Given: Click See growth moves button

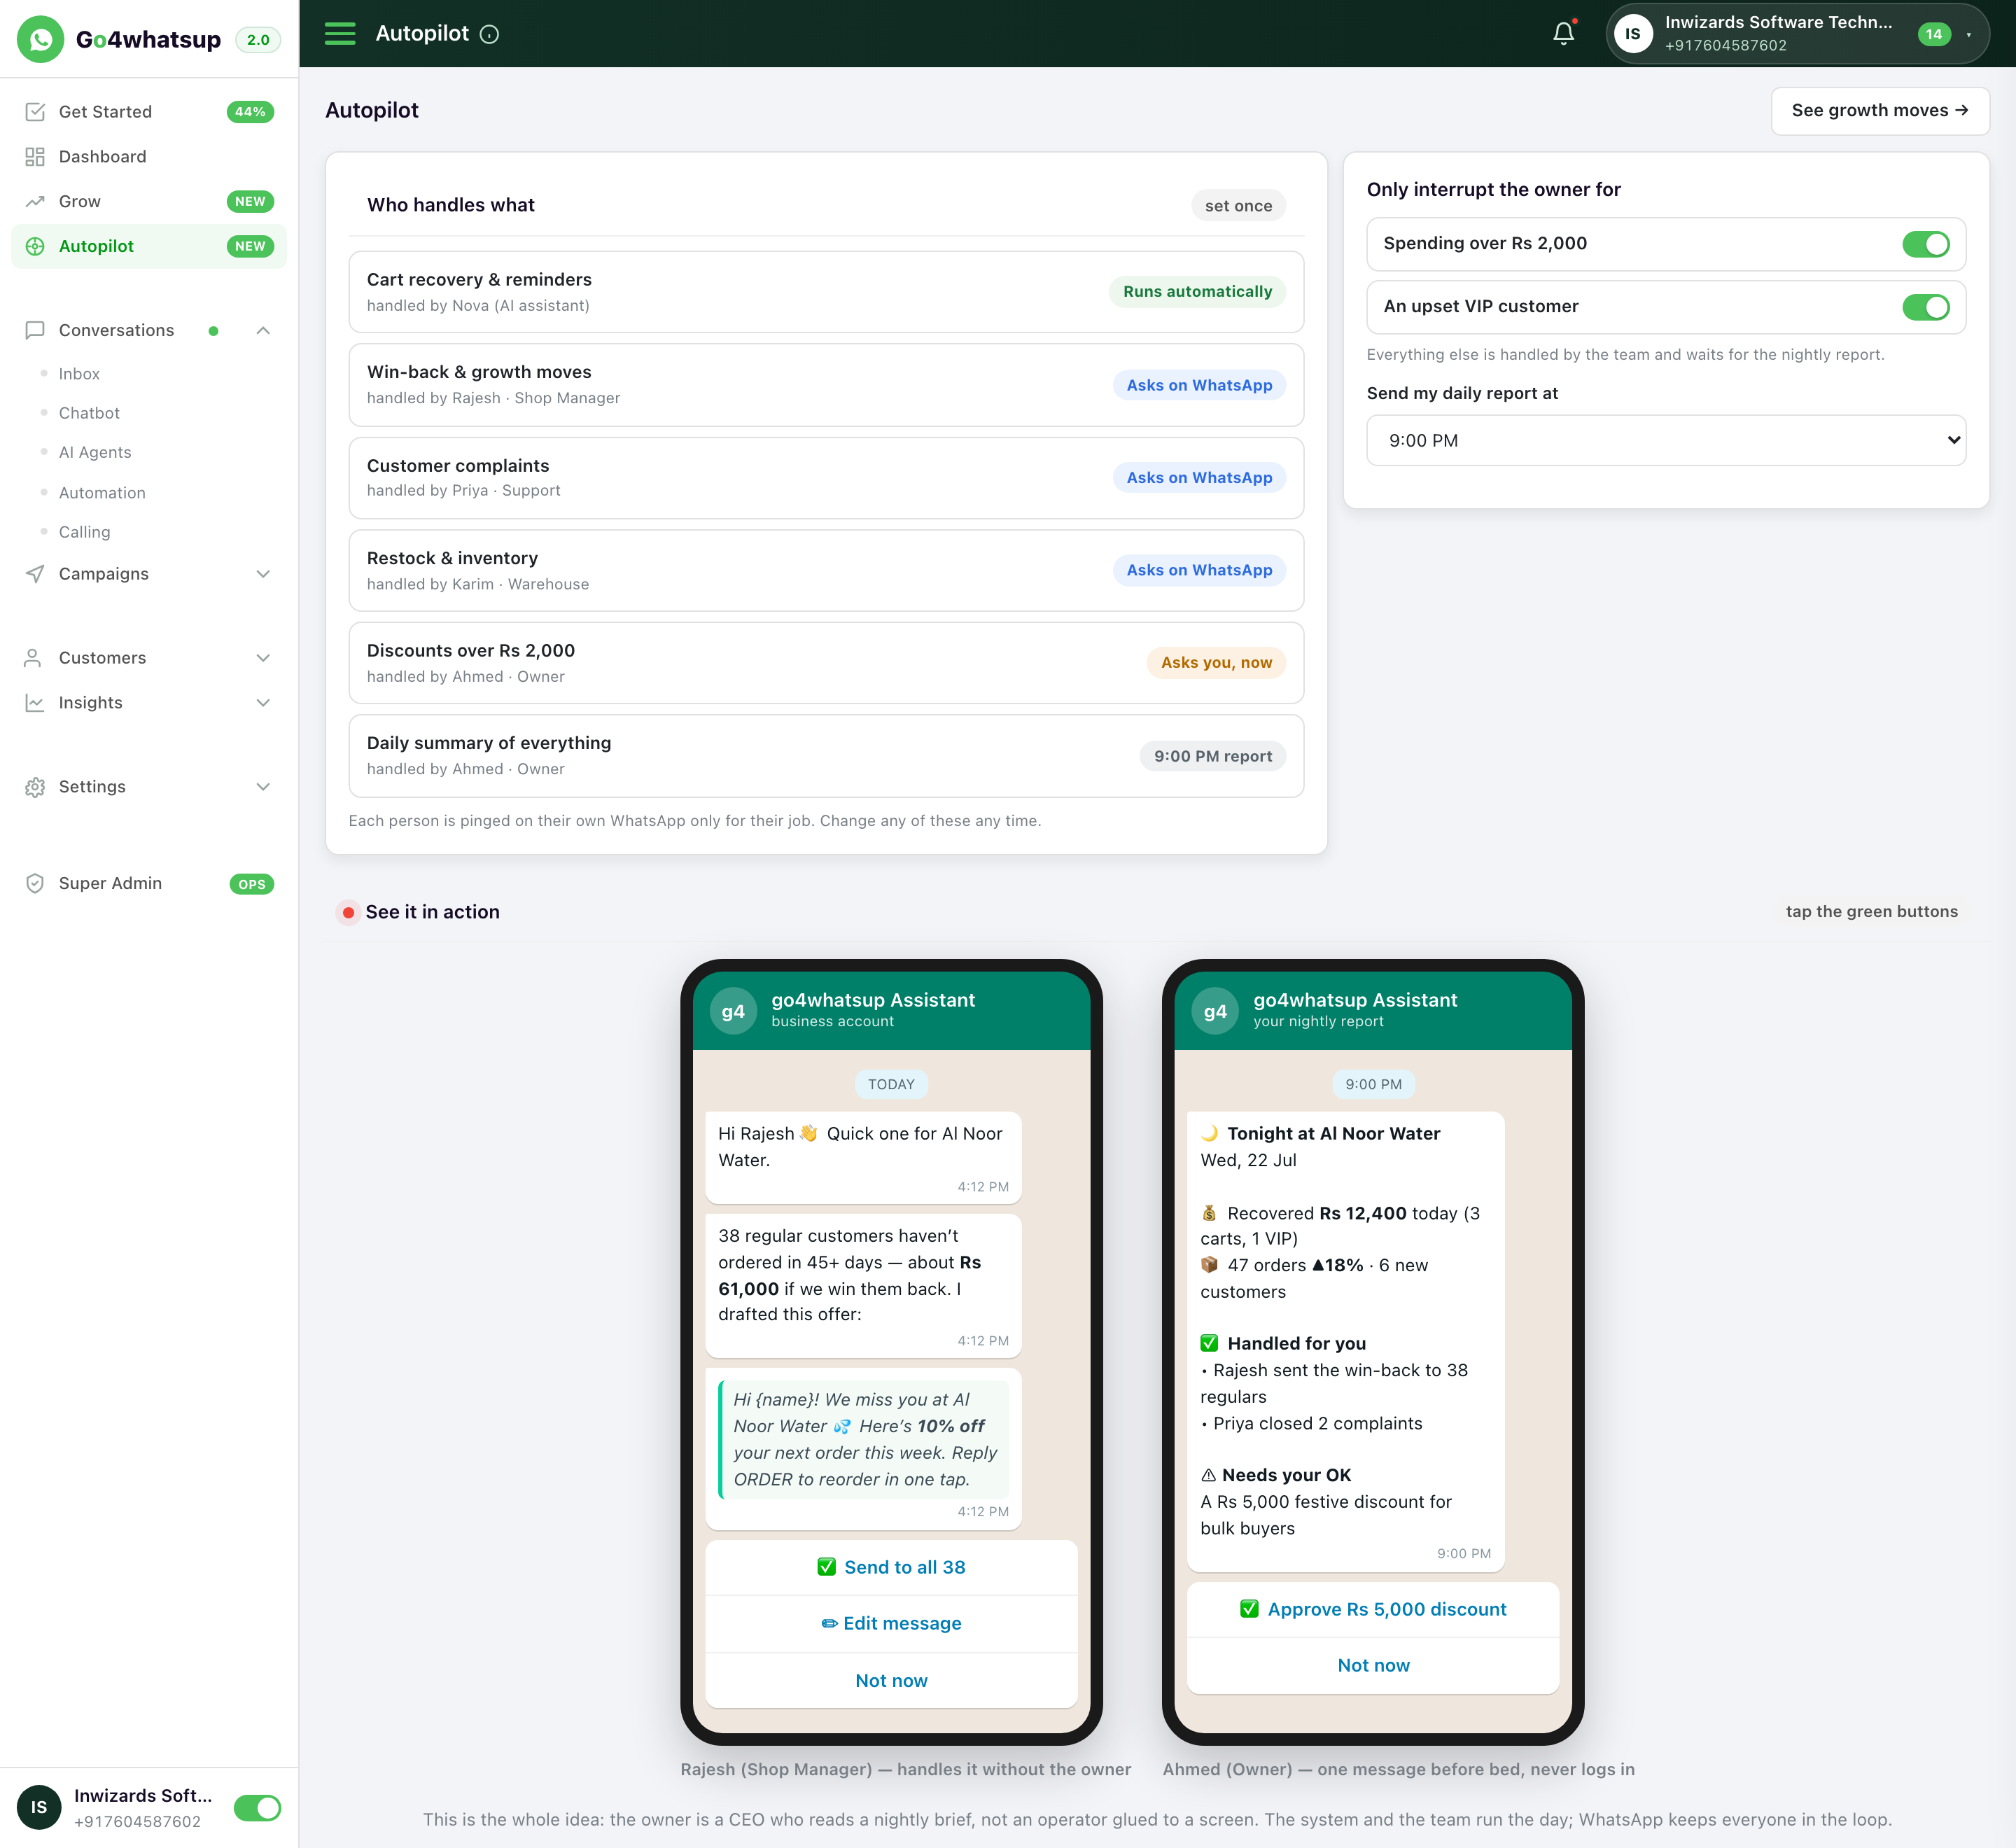Looking at the screenshot, I should (1879, 110).
